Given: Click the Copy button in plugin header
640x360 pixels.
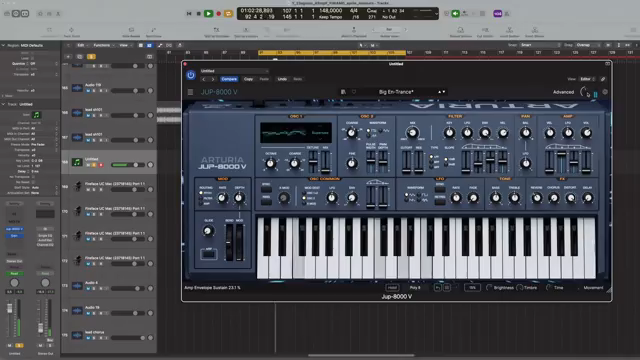Looking at the screenshot, I should [248, 79].
